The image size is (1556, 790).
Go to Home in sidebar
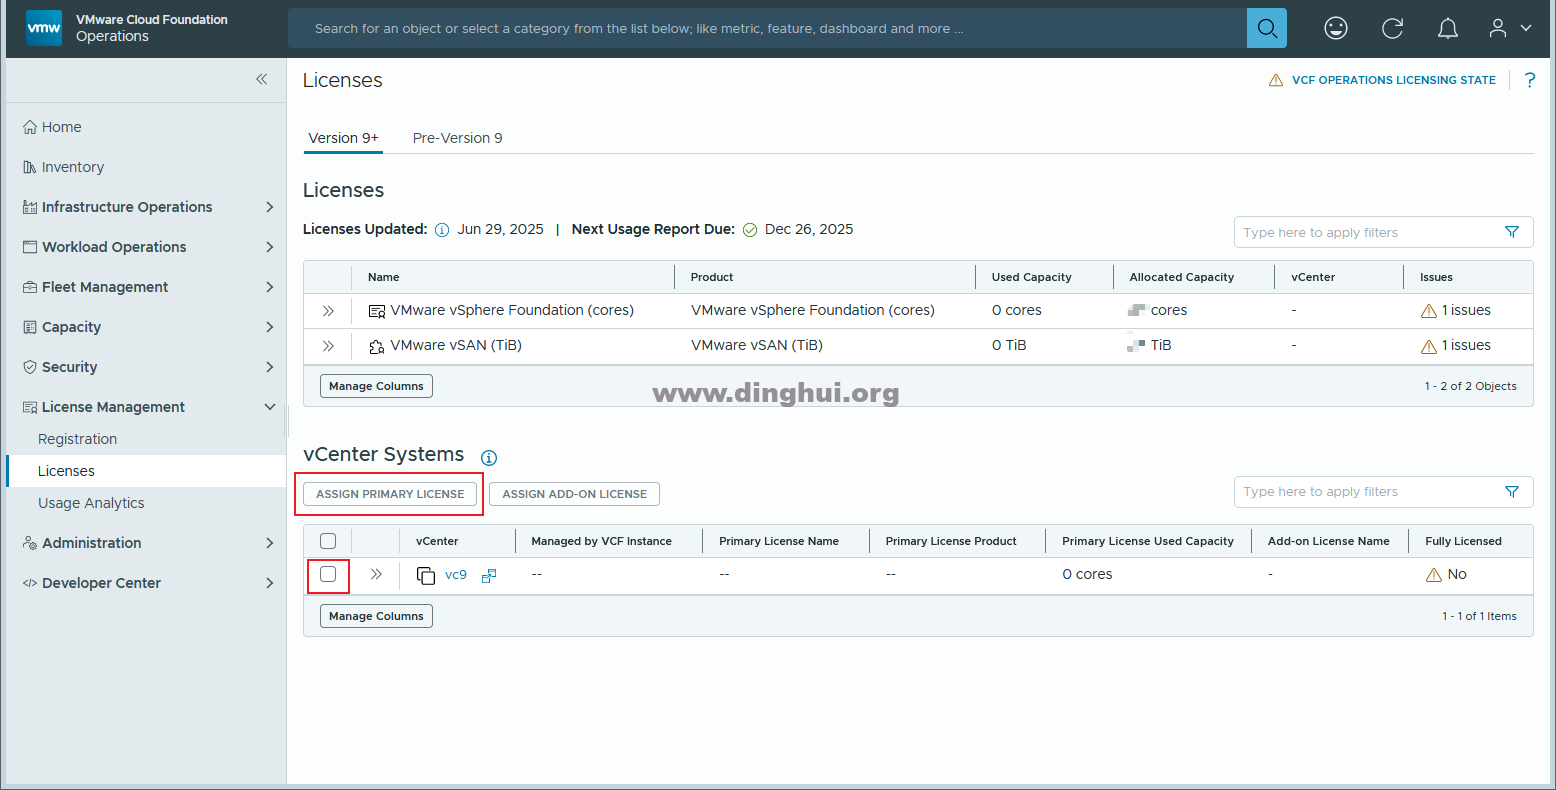point(62,127)
